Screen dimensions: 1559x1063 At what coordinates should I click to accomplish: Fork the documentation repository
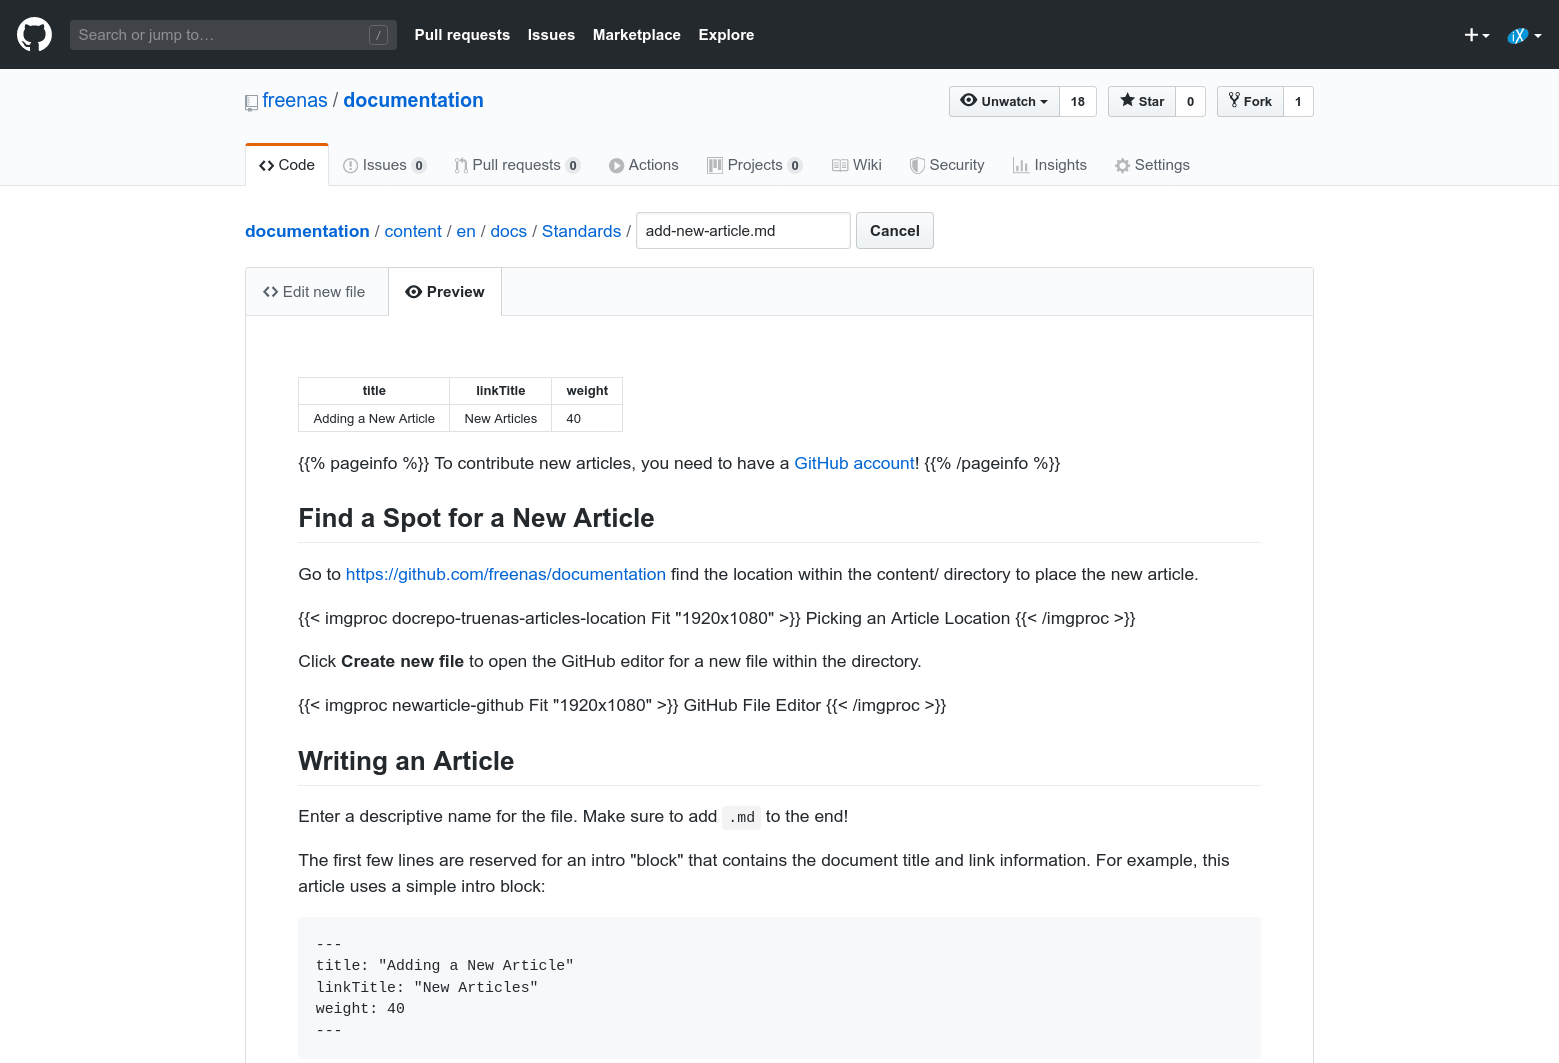tap(1250, 101)
